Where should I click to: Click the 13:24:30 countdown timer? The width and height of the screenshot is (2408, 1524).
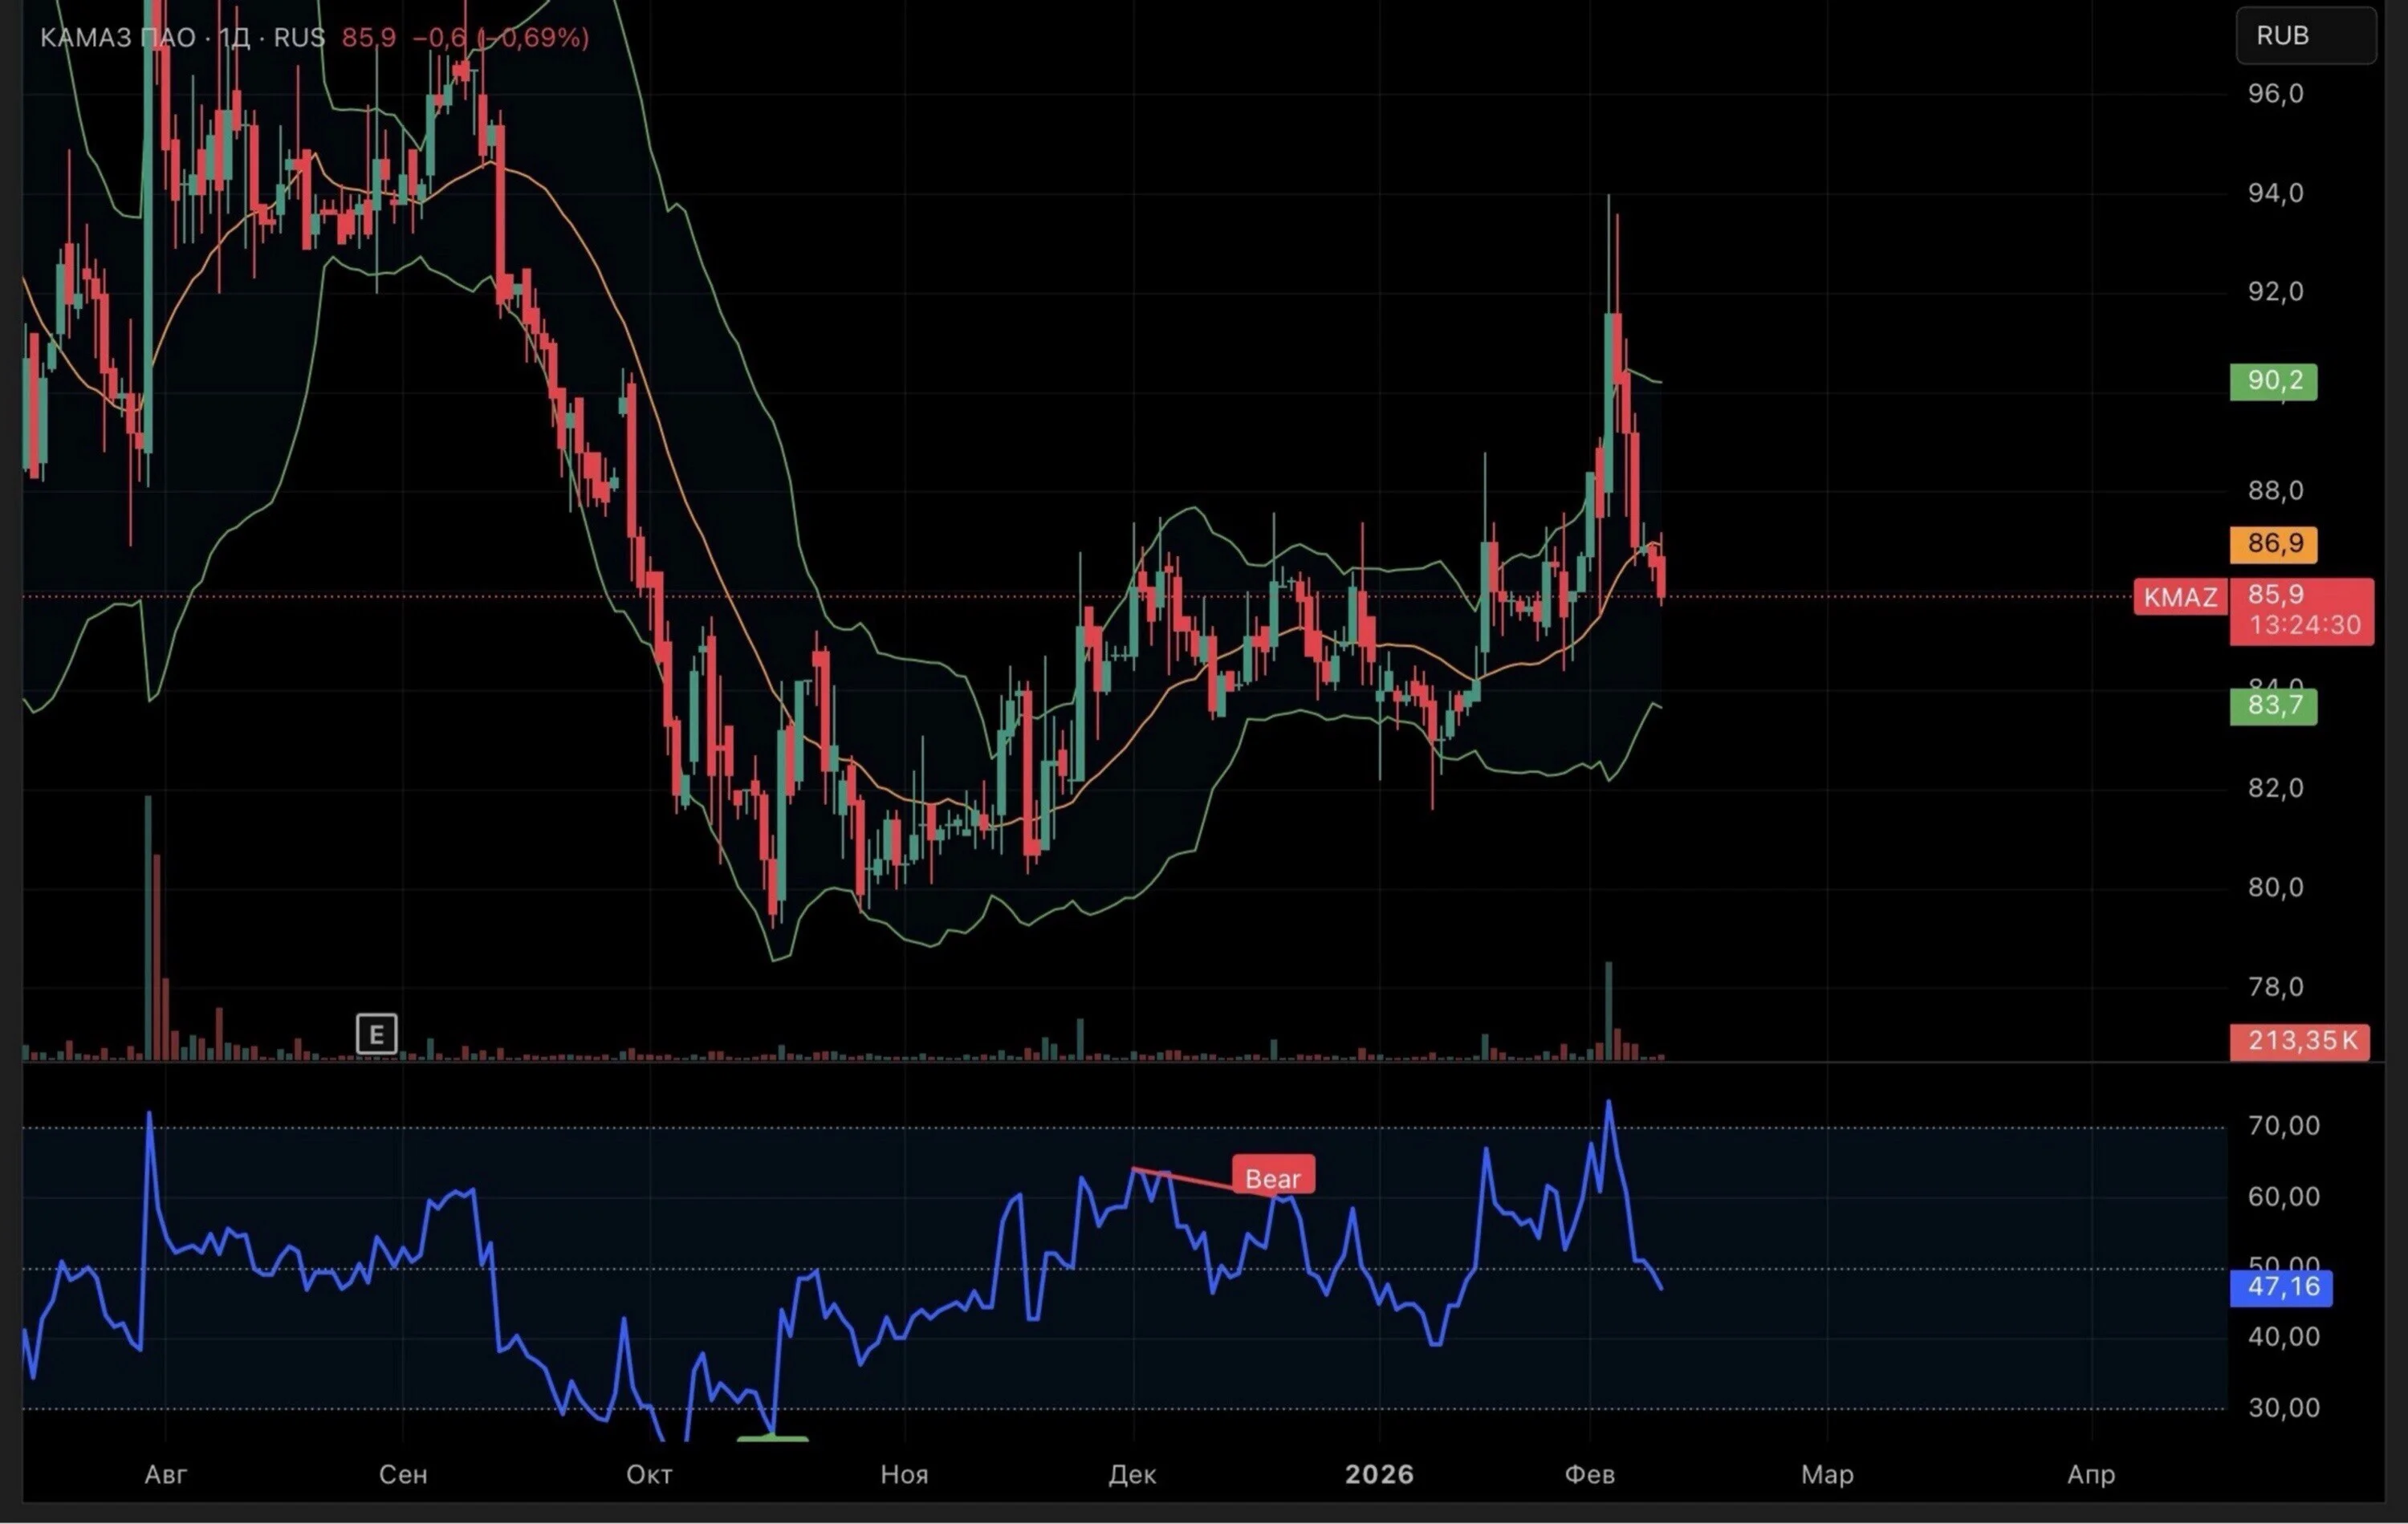point(2305,626)
